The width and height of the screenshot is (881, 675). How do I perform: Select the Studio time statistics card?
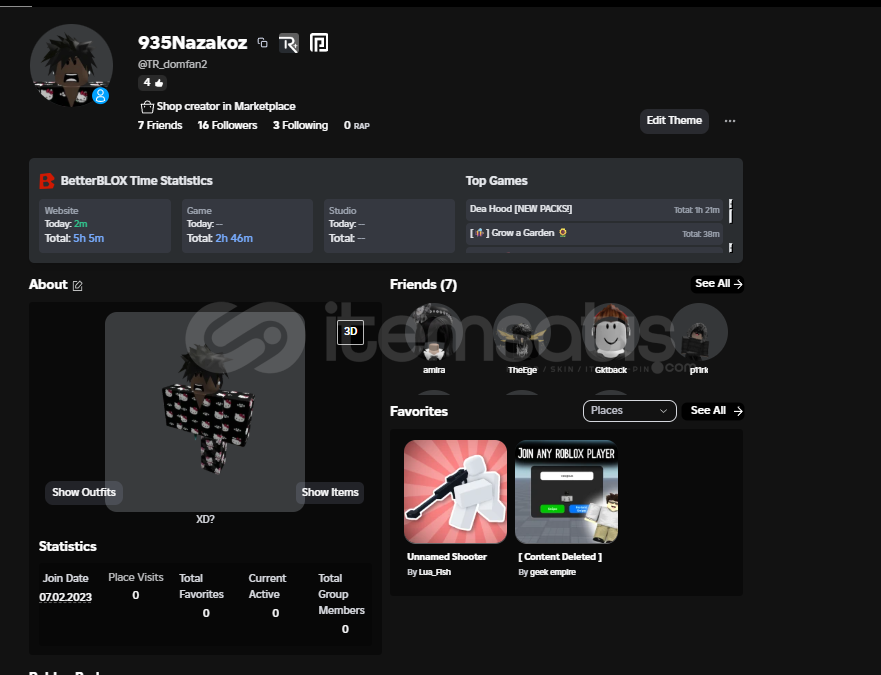point(389,225)
